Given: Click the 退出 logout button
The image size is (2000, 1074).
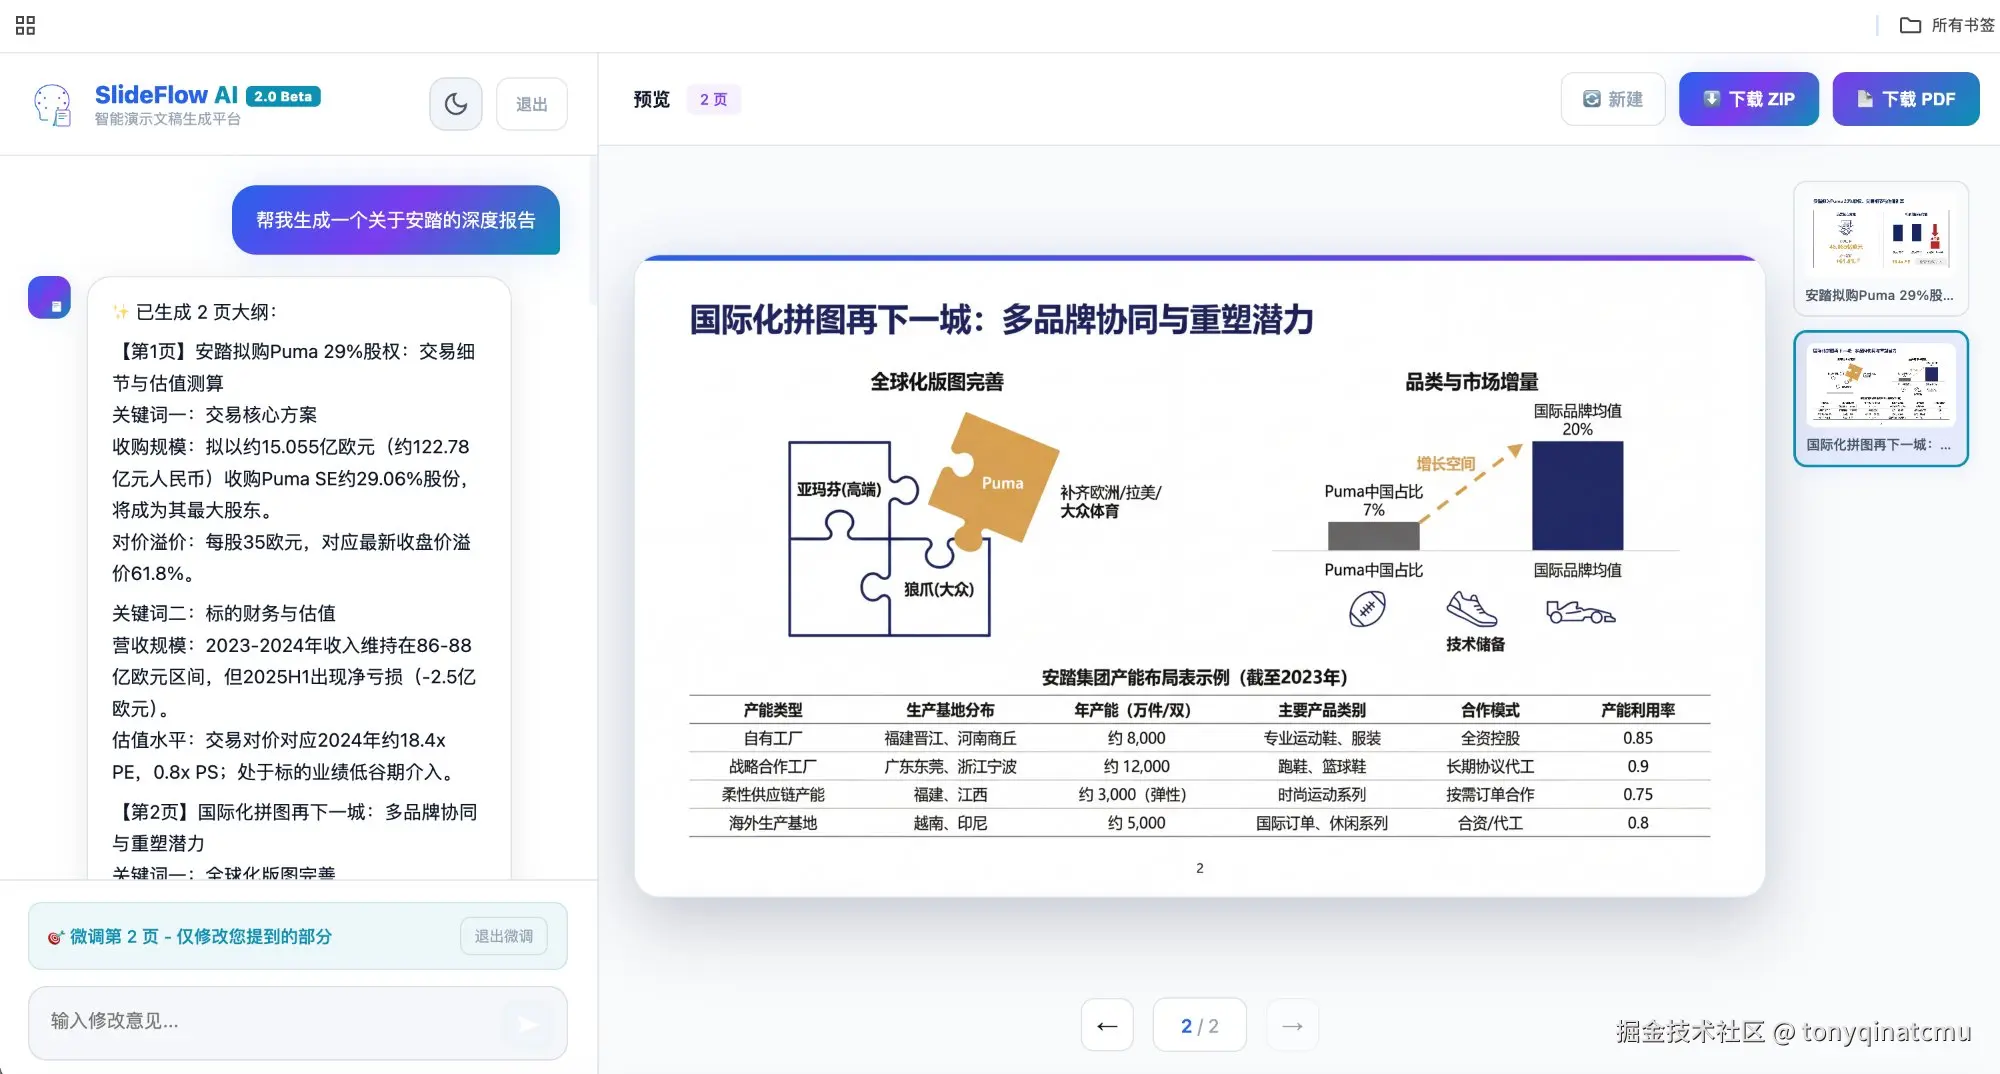Looking at the screenshot, I should click(532, 104).
